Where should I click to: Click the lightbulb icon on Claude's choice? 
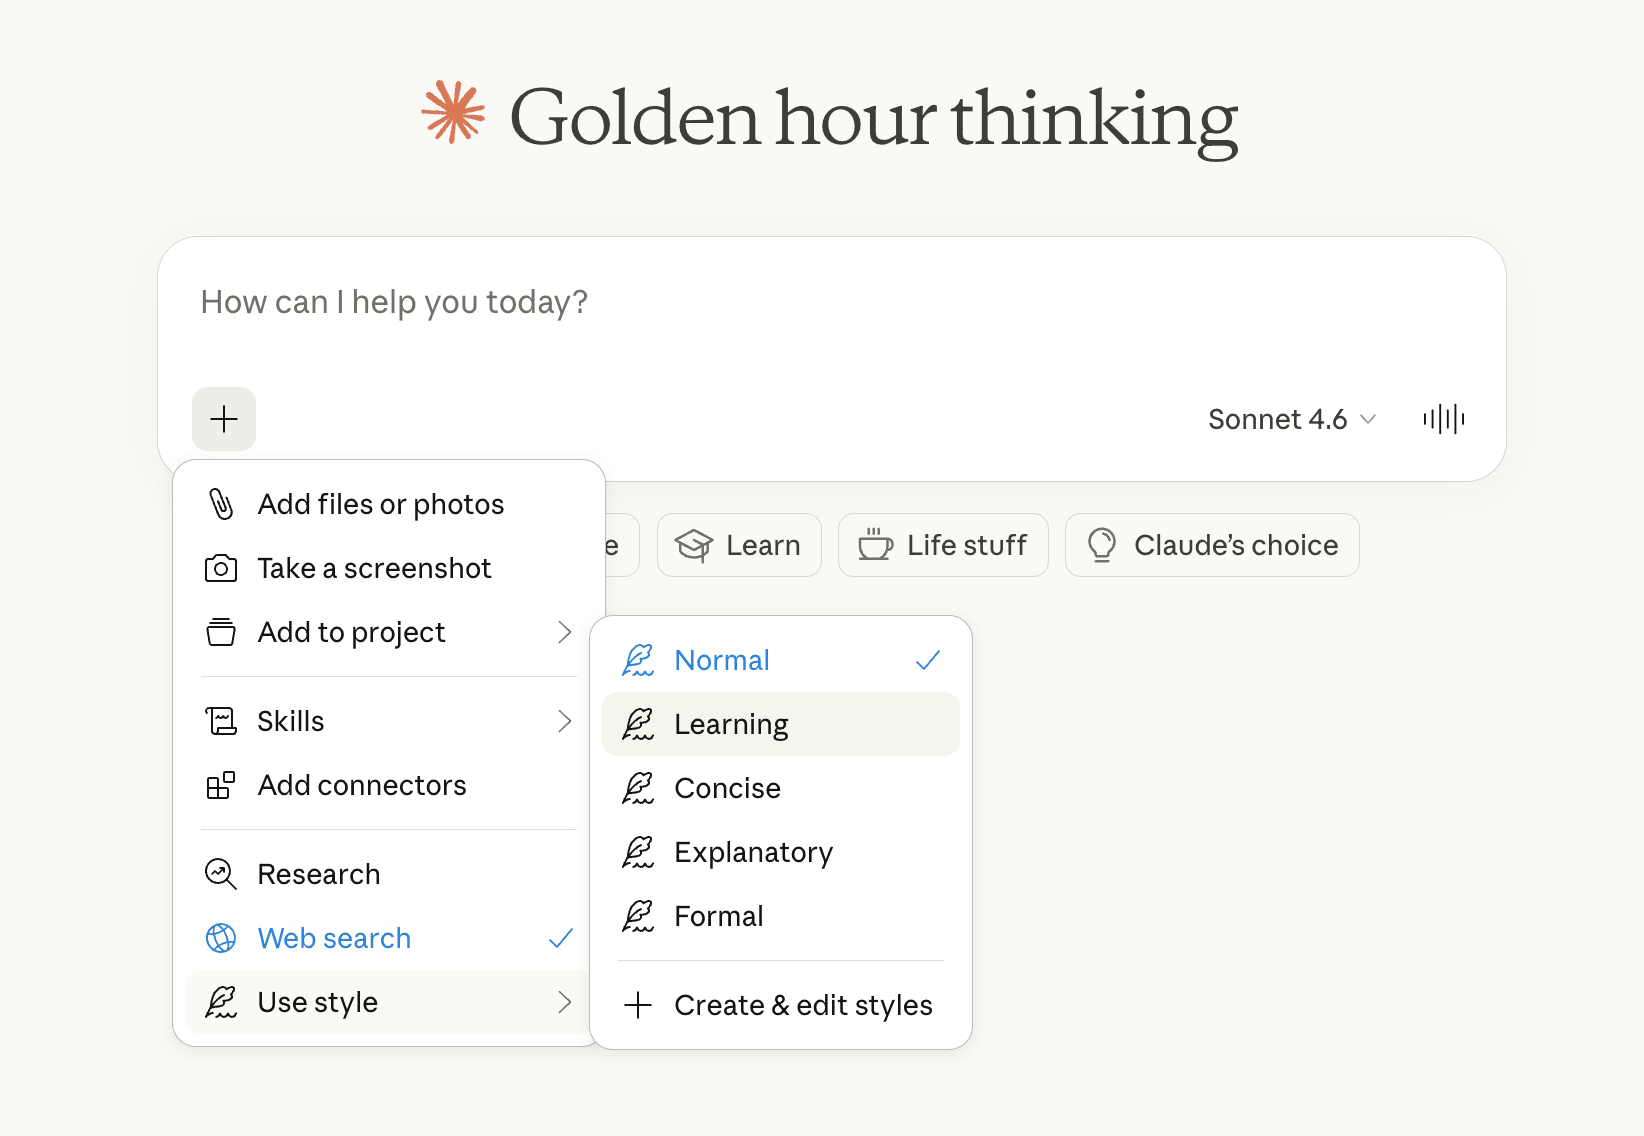[x=1101, y=545]
